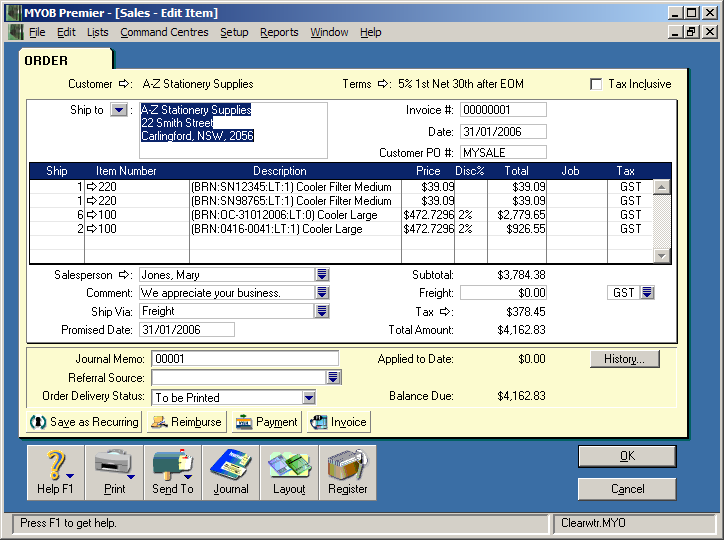Click Disc% 2% on 0416-0041 row
Viewport: 724px width, 540px height.
click(471, 229)
